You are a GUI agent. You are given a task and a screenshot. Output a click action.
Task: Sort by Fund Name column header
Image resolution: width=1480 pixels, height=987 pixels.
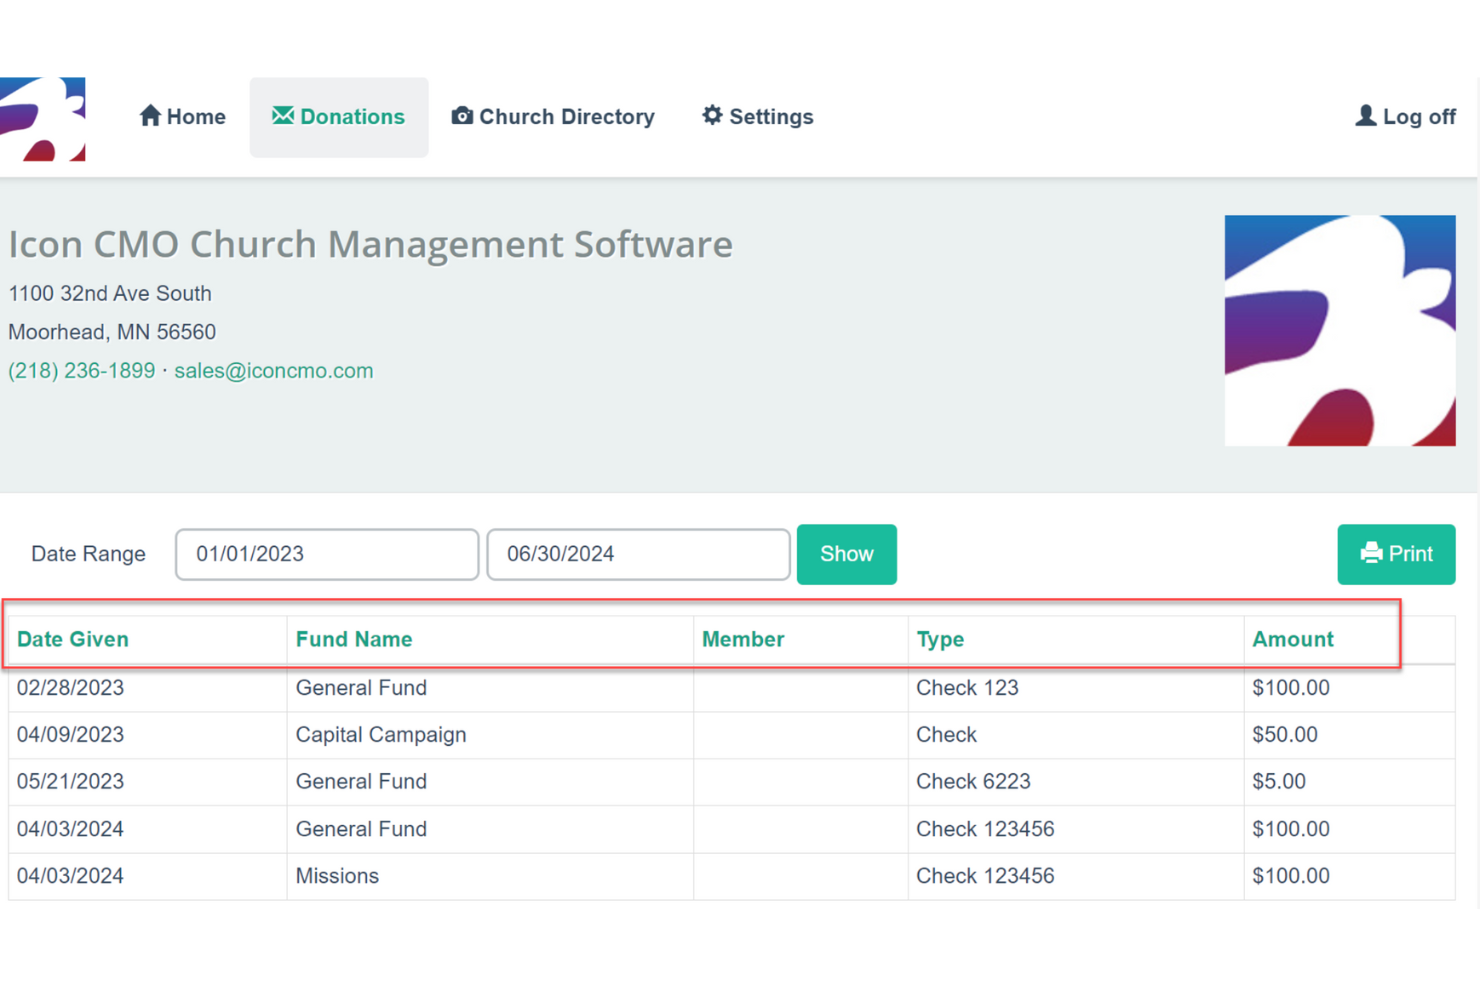click(x=354, y=639)
